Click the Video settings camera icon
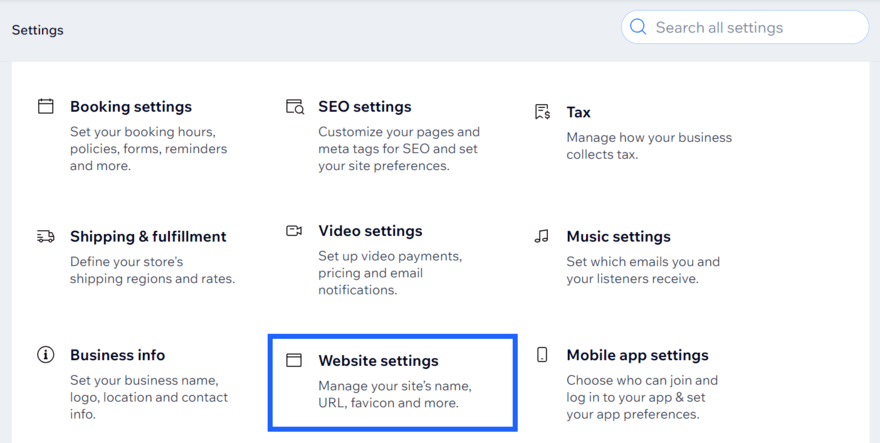The width and height of the screenshot is (880, 443). pos(294,231)
